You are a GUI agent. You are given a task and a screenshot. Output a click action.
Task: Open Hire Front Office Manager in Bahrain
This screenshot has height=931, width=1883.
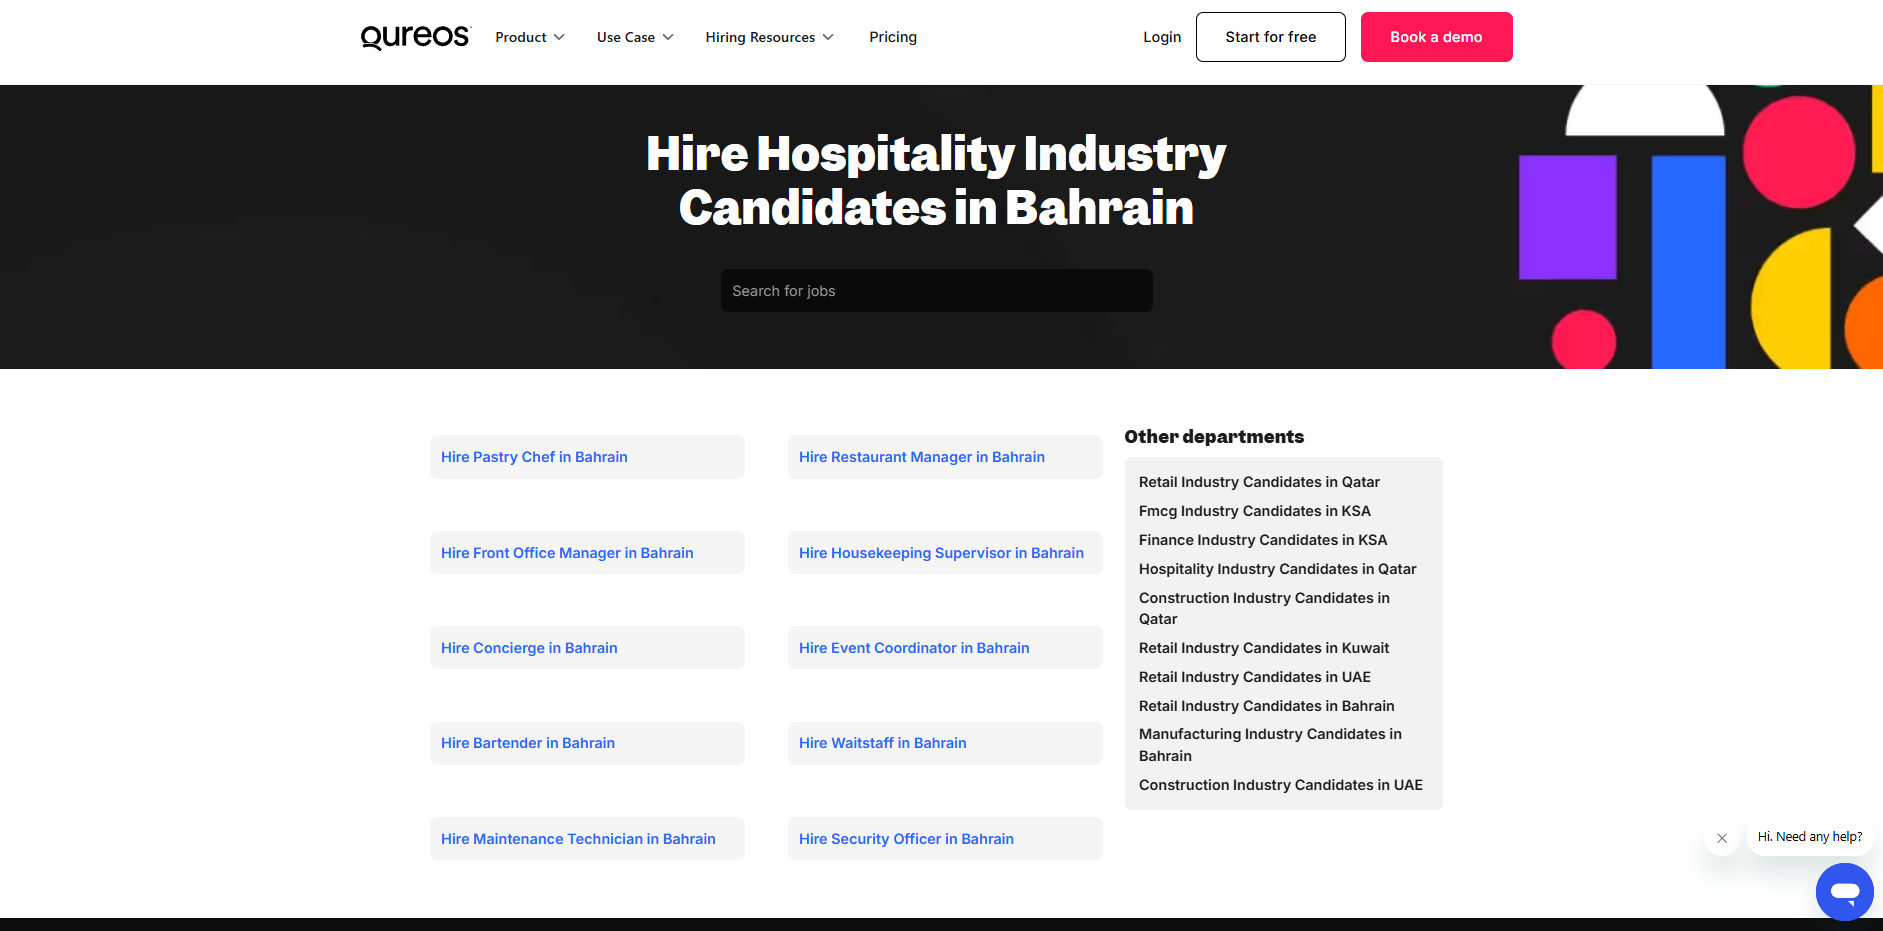[587, 553]
